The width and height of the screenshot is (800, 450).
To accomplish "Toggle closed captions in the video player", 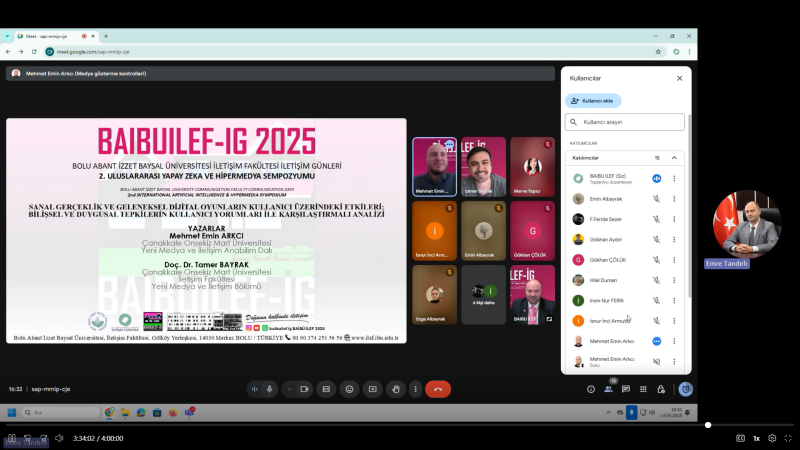I will pos(740,438).
